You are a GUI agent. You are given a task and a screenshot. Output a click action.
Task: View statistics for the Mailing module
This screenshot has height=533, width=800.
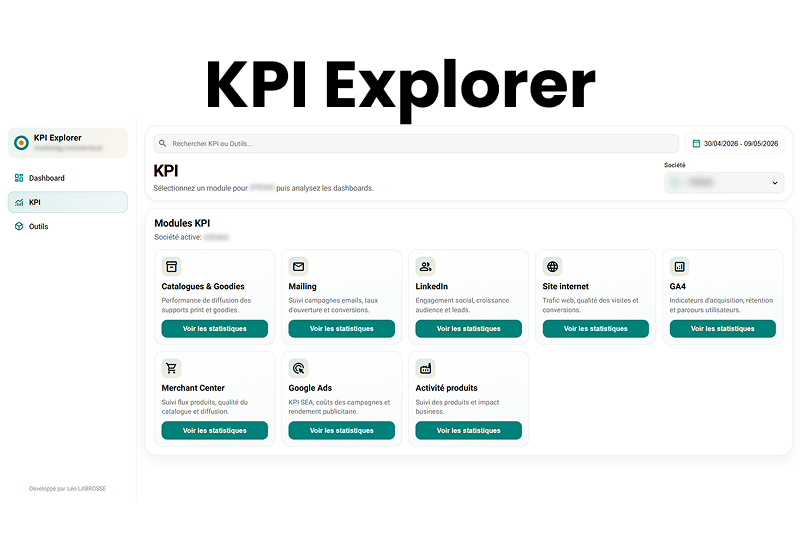coord(342,329)
